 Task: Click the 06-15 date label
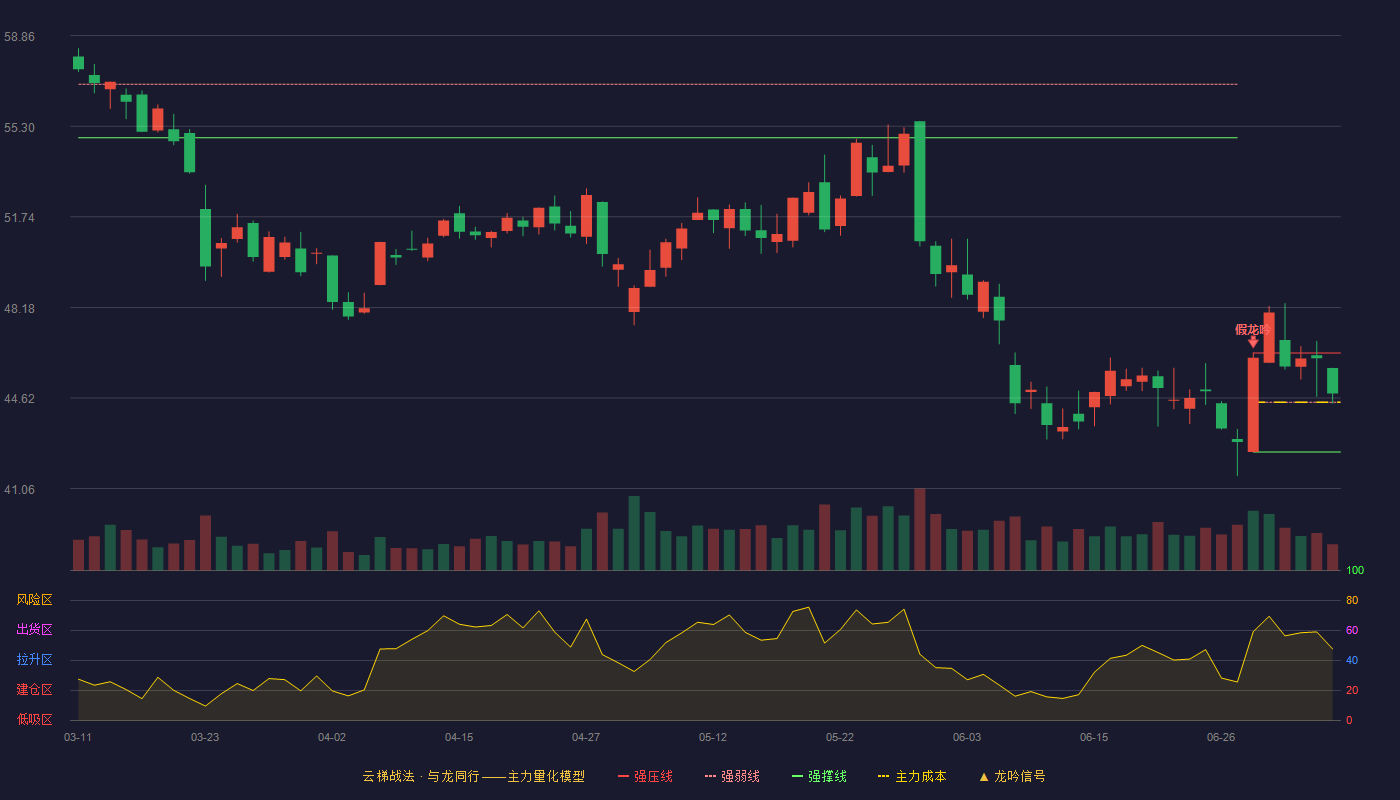click(1094, 737)
